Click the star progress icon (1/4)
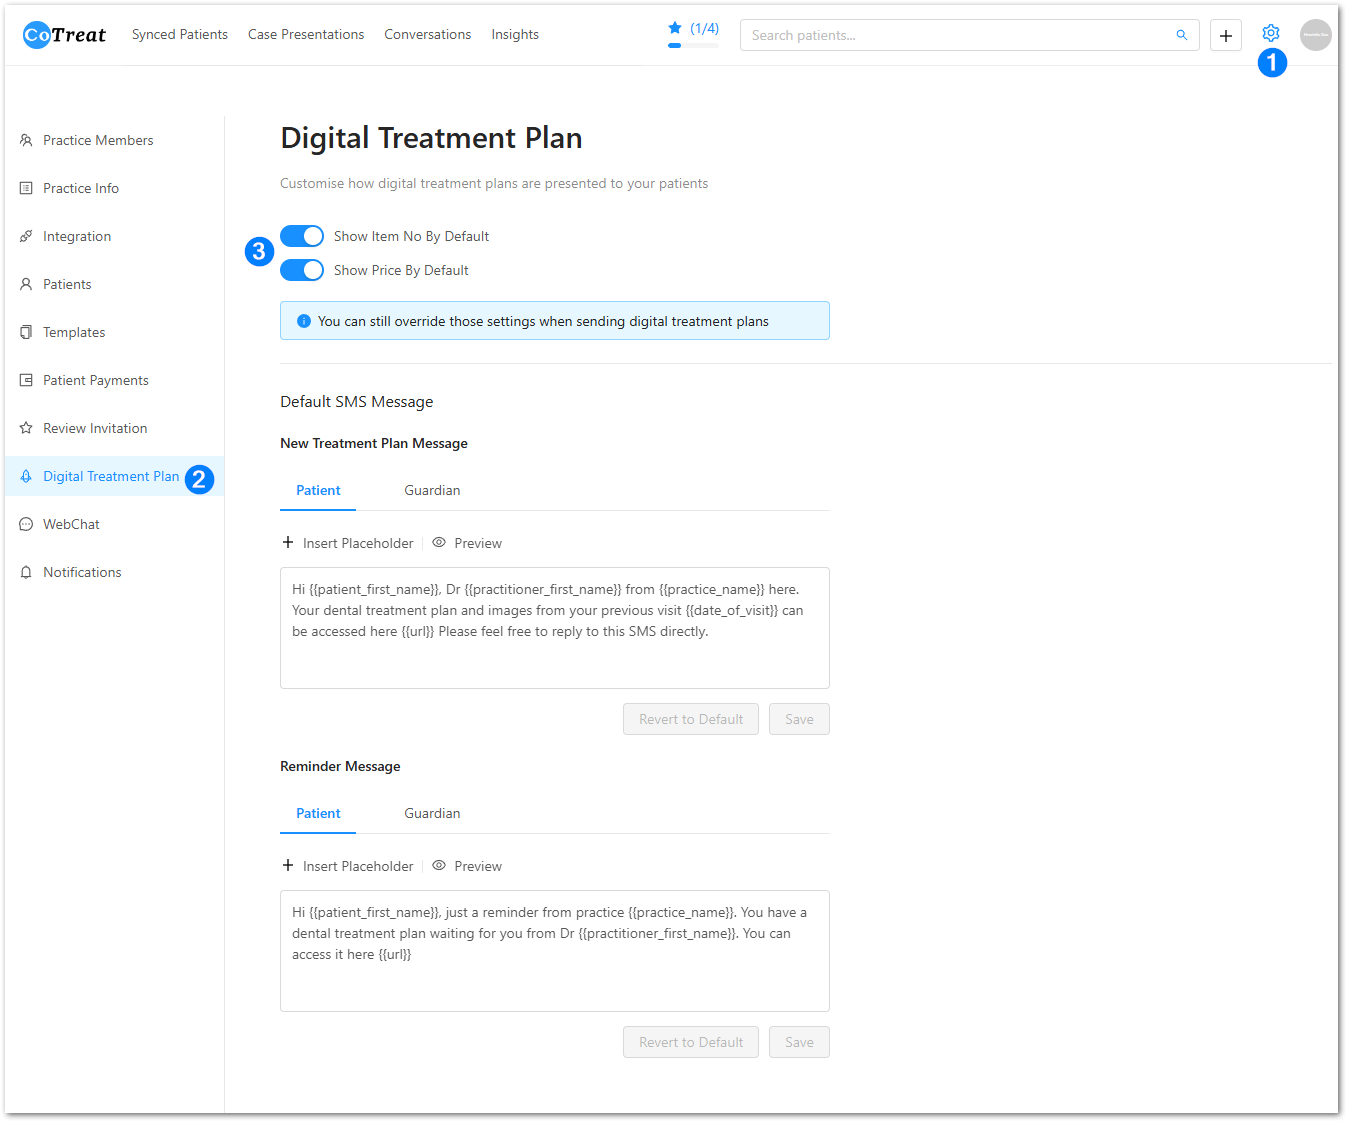 675,28
